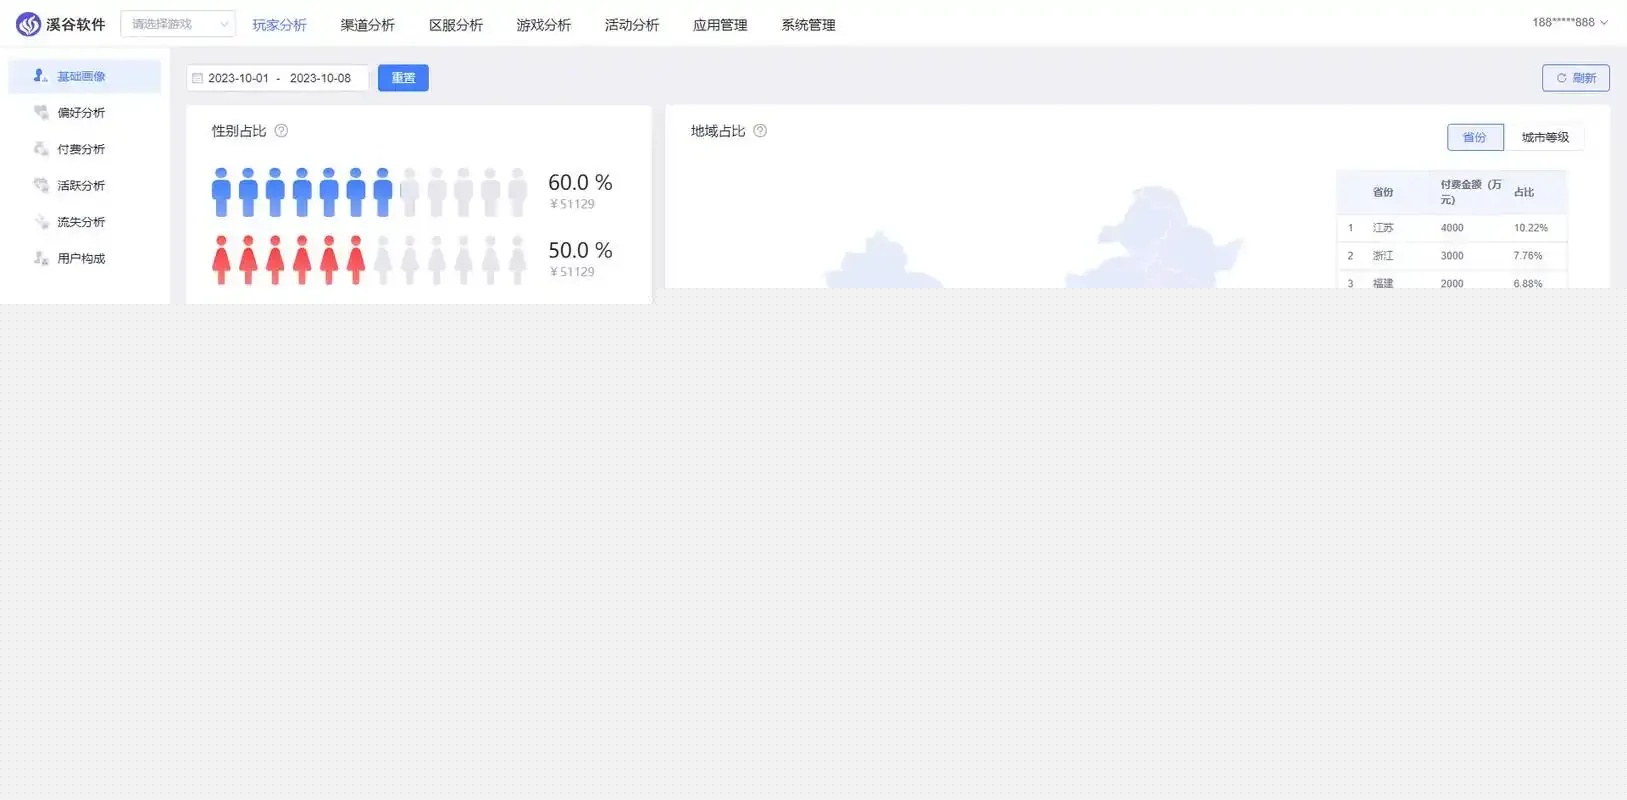Select 基础画像 label in the sidebar
1627x800 pixels.
[x=81, y=76]
